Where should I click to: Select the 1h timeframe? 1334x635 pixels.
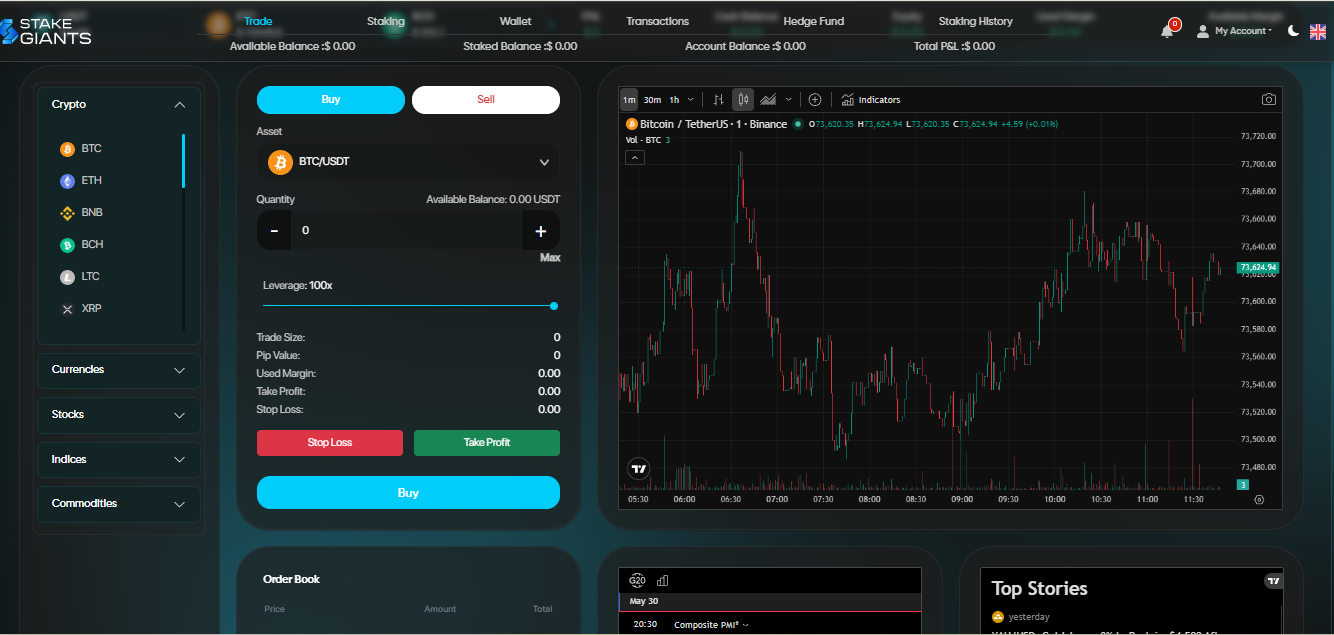[674, 100]
